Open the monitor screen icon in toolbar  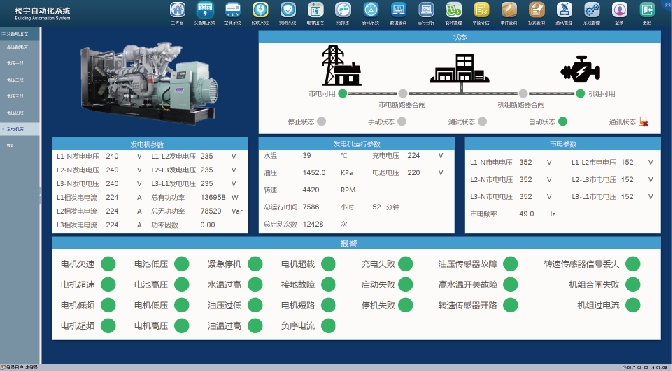tap(399, 9)
